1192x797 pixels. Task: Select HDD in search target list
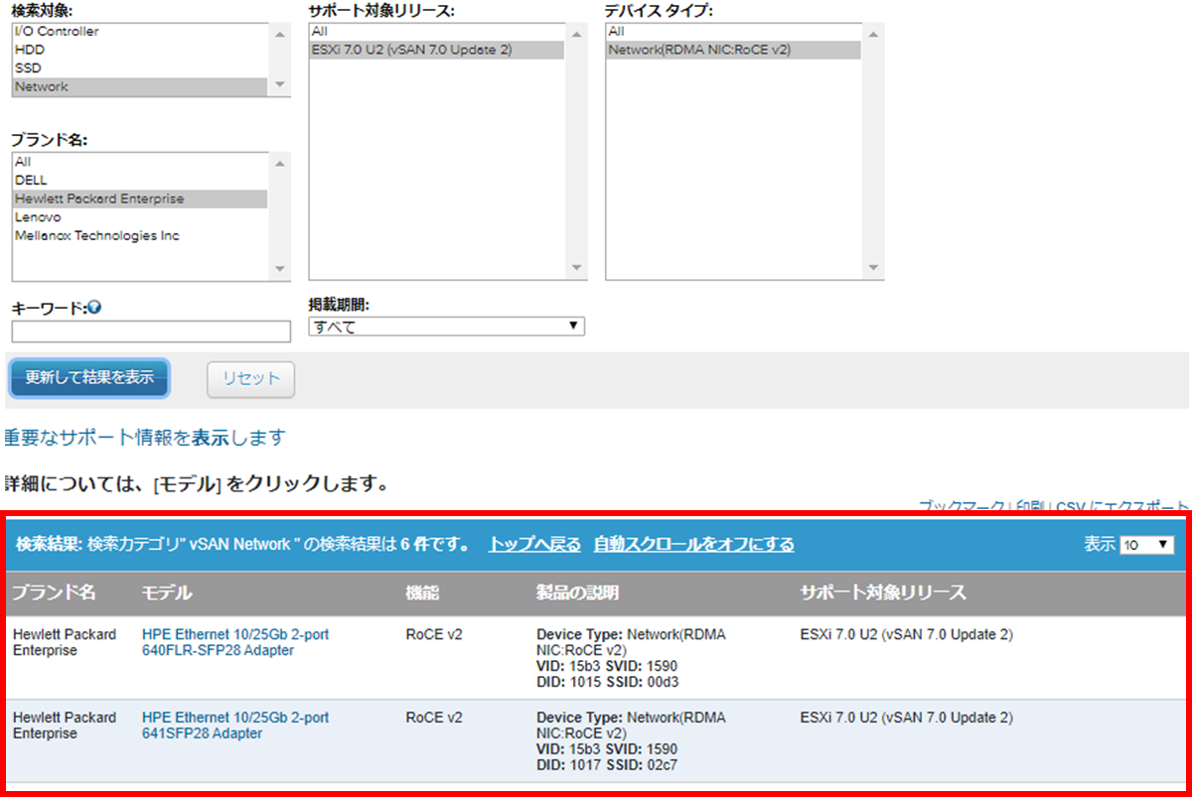pos(140,49)
